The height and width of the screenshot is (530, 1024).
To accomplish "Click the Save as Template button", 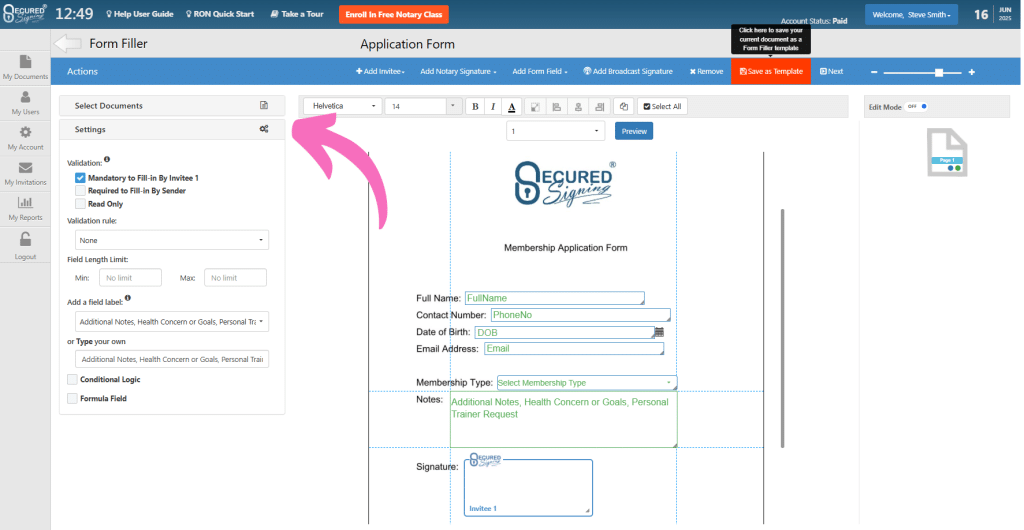I will coord(771,72).
